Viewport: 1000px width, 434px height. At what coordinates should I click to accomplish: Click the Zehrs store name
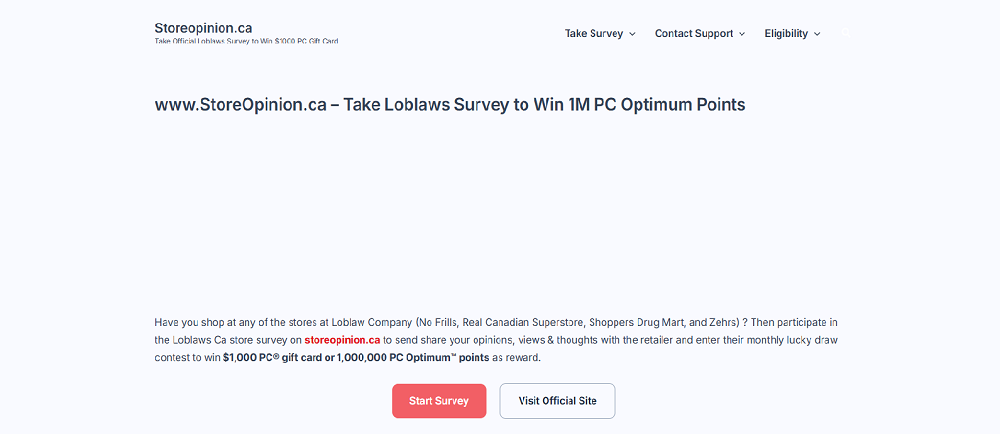[721, 322]
